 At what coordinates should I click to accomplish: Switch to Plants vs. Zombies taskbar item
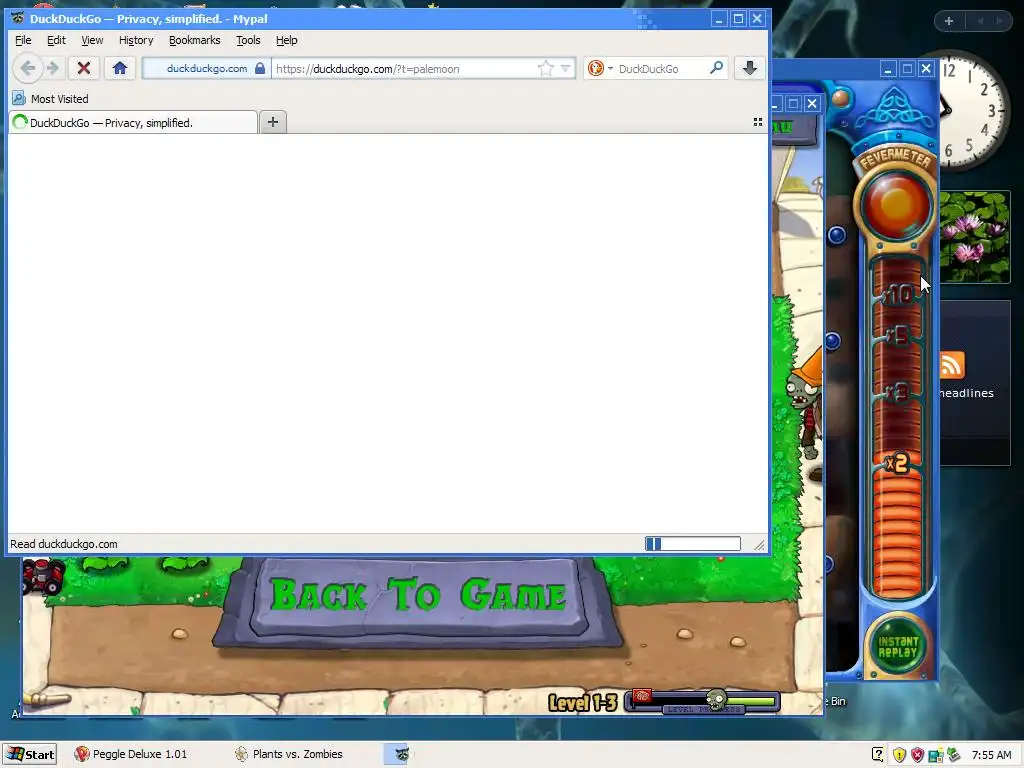(289, 754)
